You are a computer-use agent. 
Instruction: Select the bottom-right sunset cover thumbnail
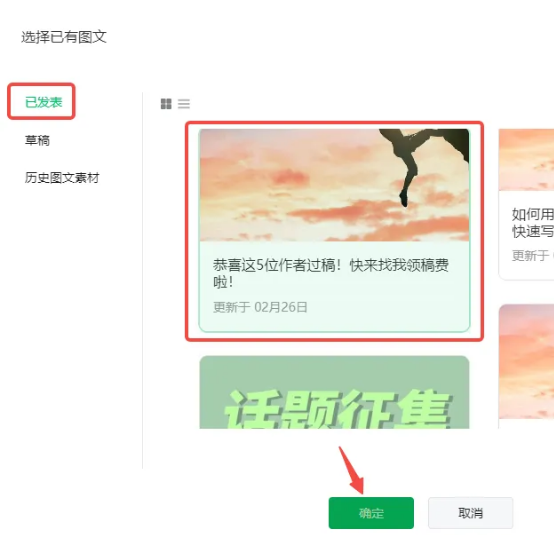point(526,362)
